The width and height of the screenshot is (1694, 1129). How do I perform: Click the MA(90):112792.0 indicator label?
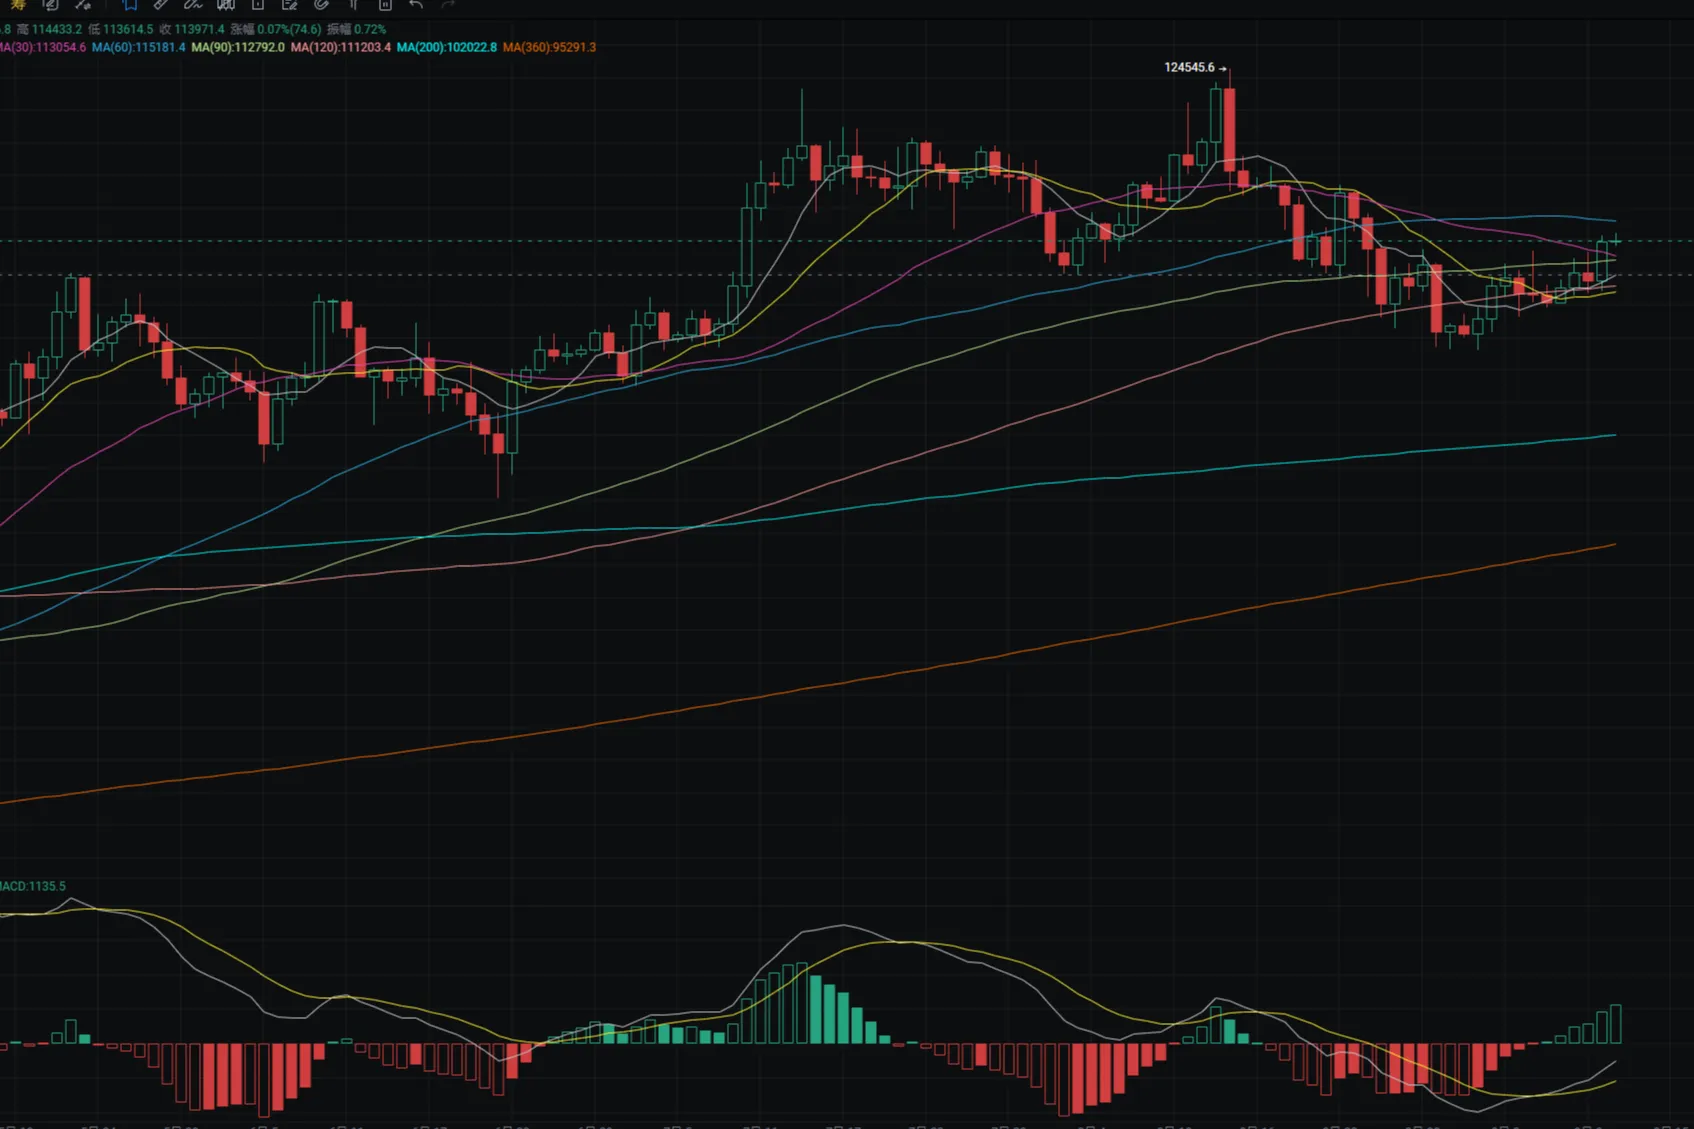(238, 47)
